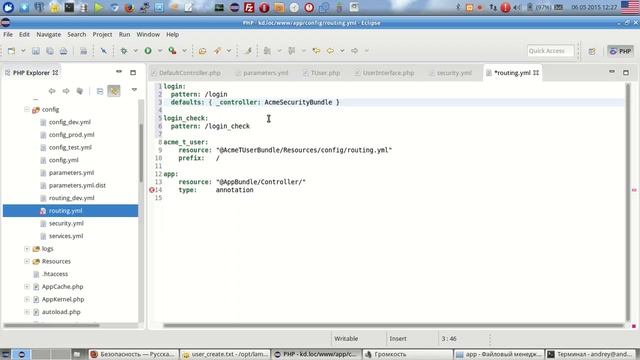Open the External Tools dropdown arrow
The image size is (640, 360).
184,51
